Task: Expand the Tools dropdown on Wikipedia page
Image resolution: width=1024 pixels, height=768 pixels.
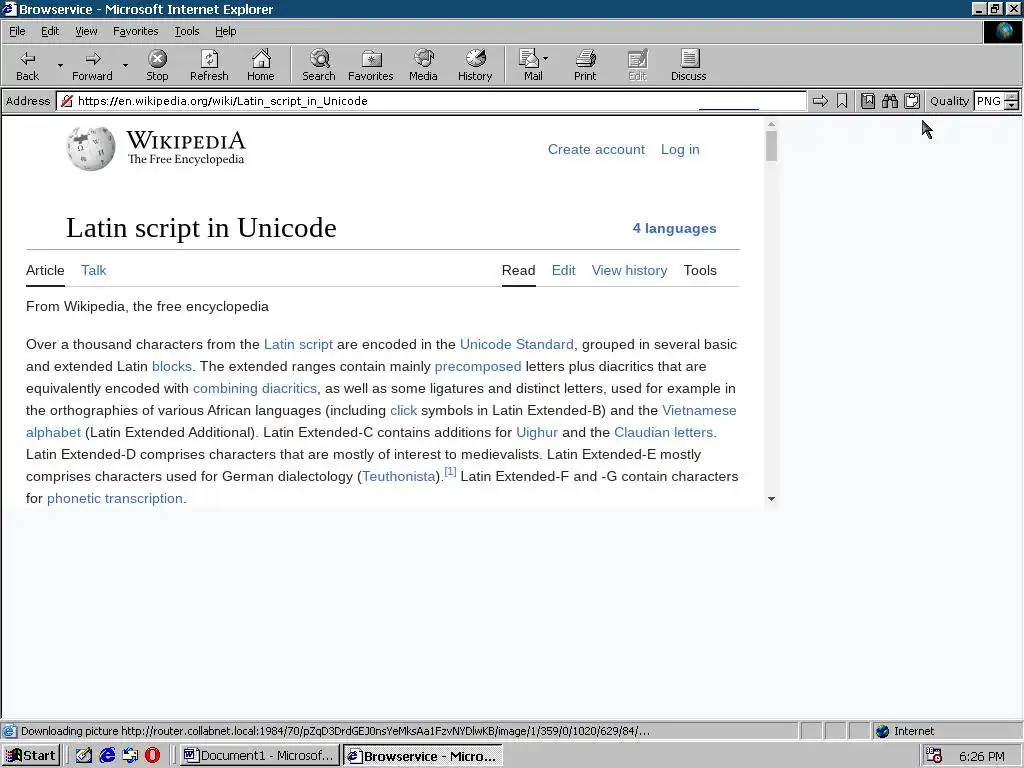Action: click(700, 270)
